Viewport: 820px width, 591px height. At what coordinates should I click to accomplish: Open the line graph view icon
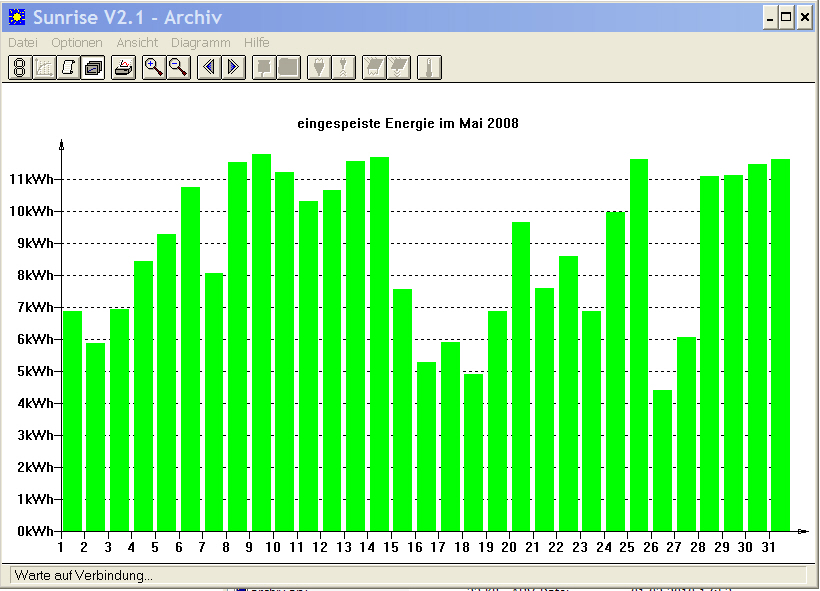click(44, 67)
